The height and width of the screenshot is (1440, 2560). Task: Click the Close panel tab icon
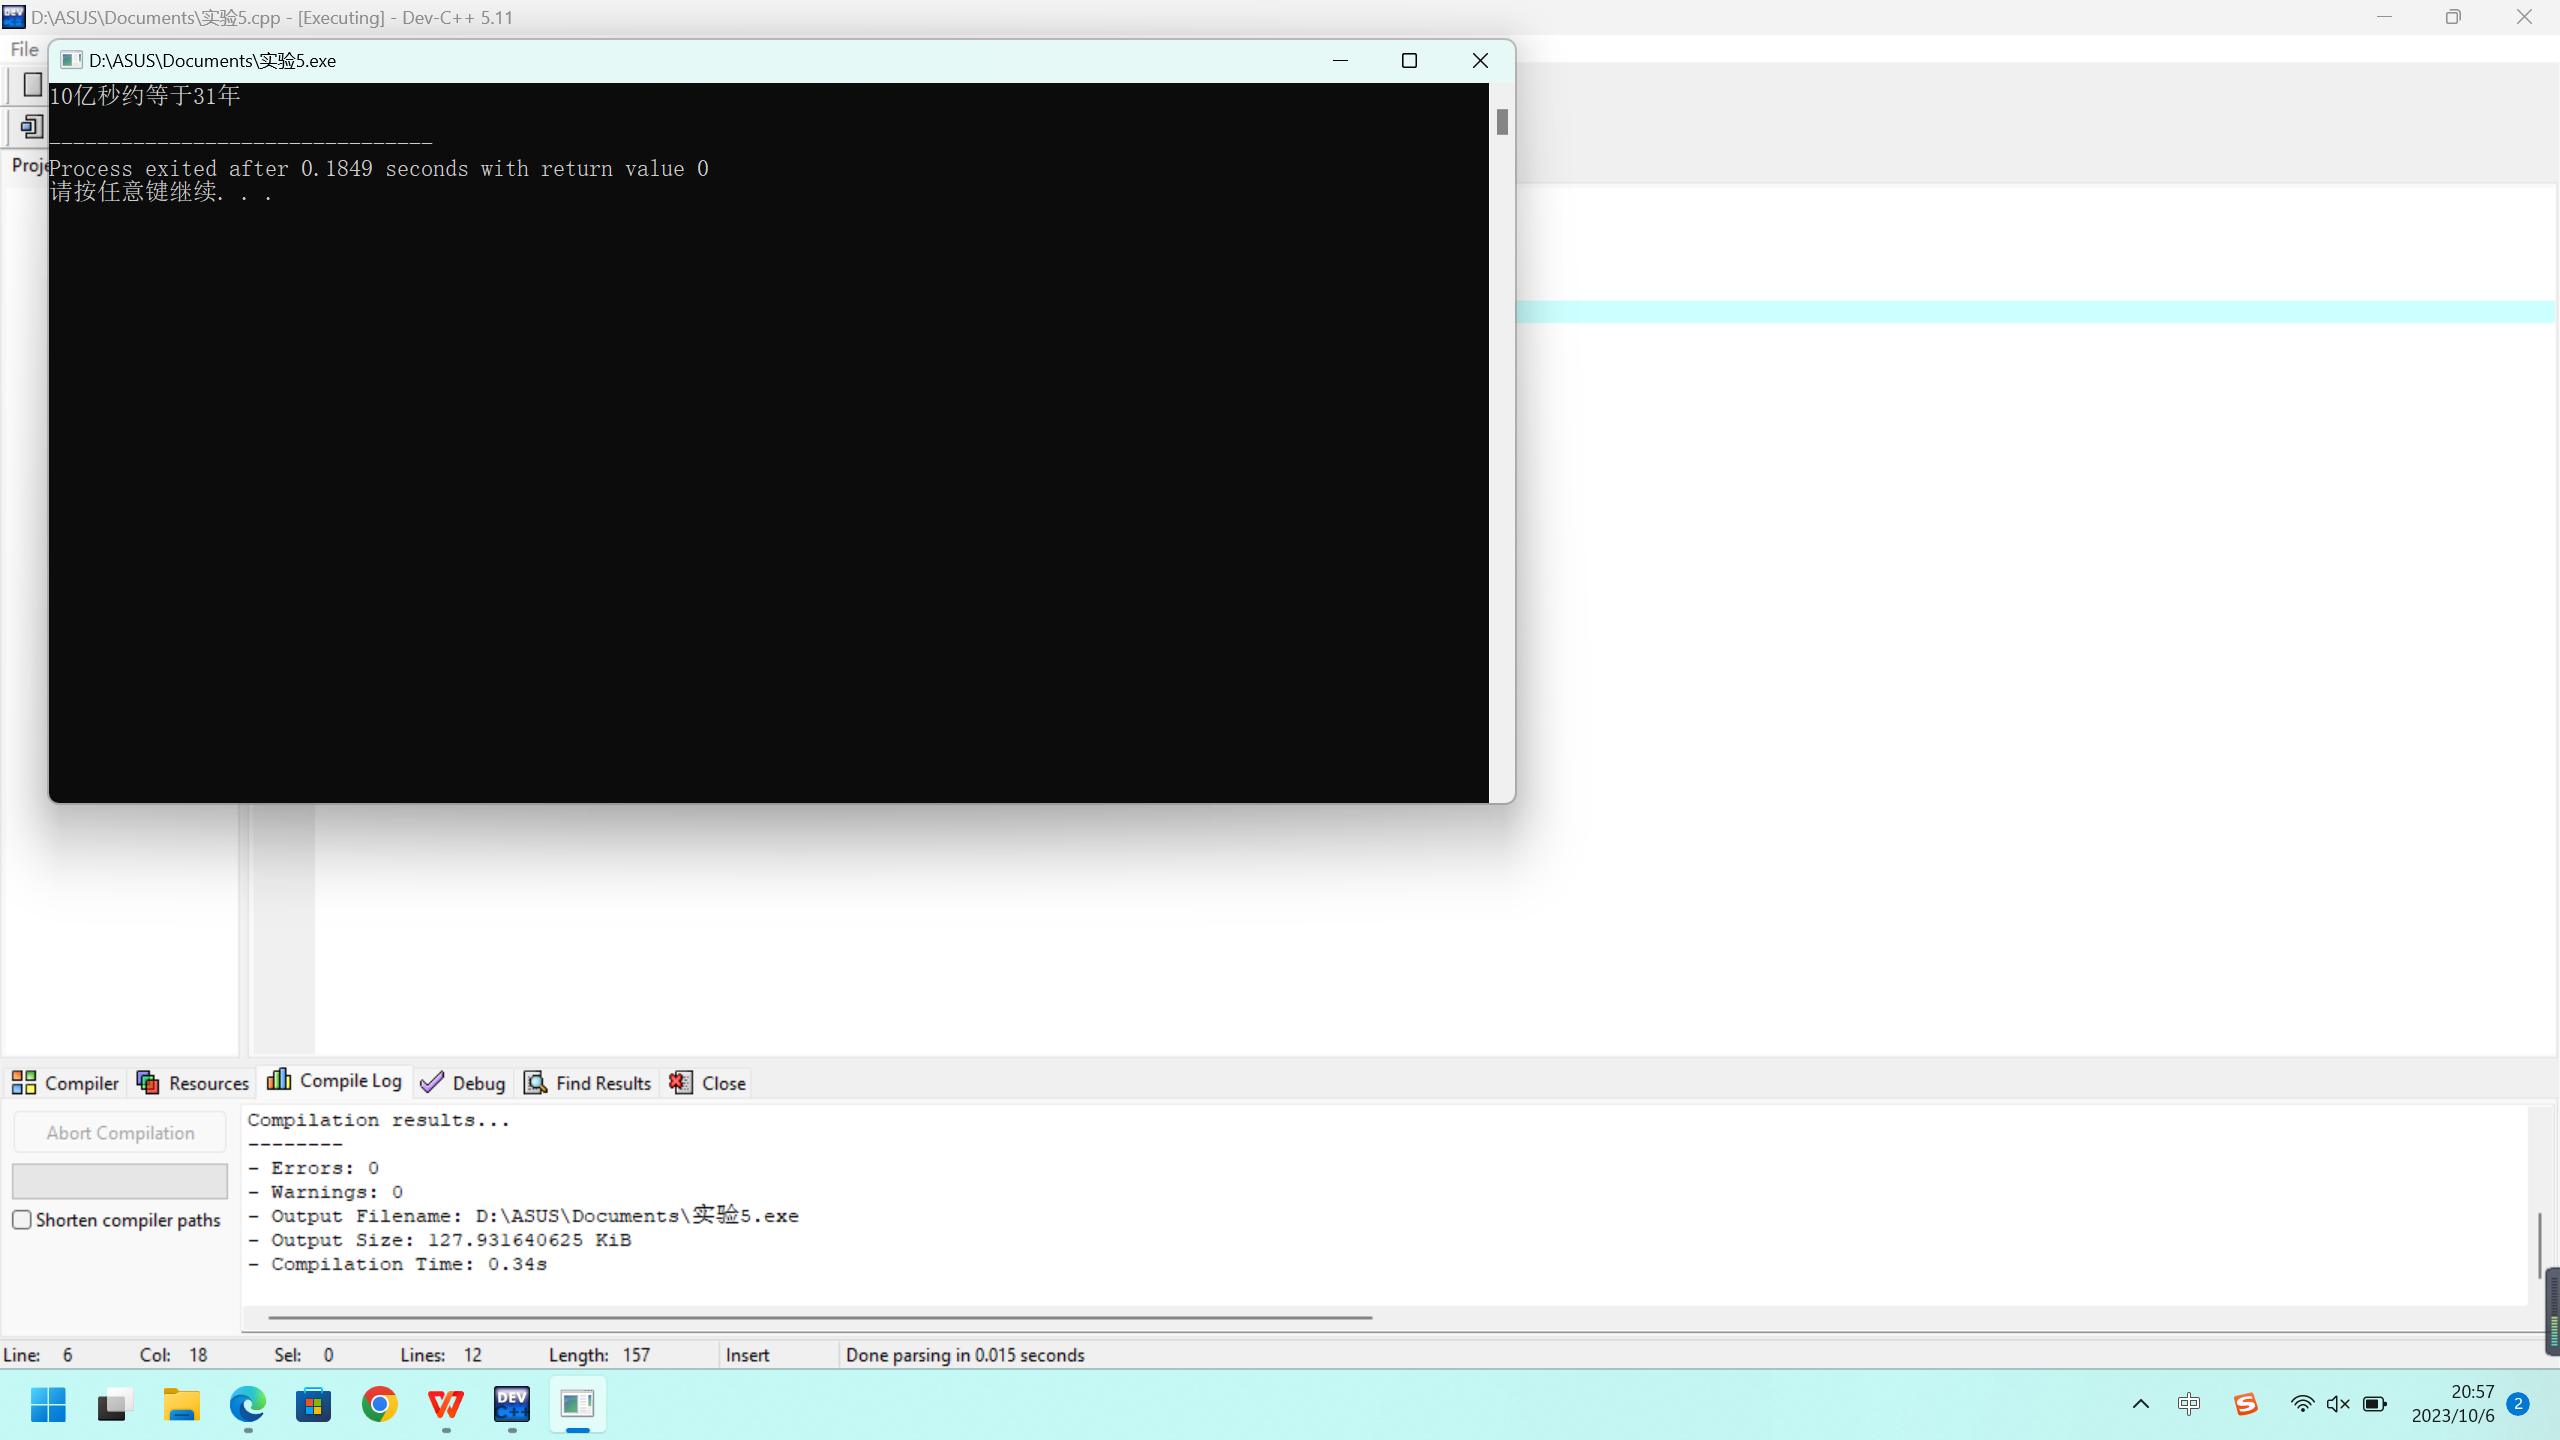[x=681, y=1083]
